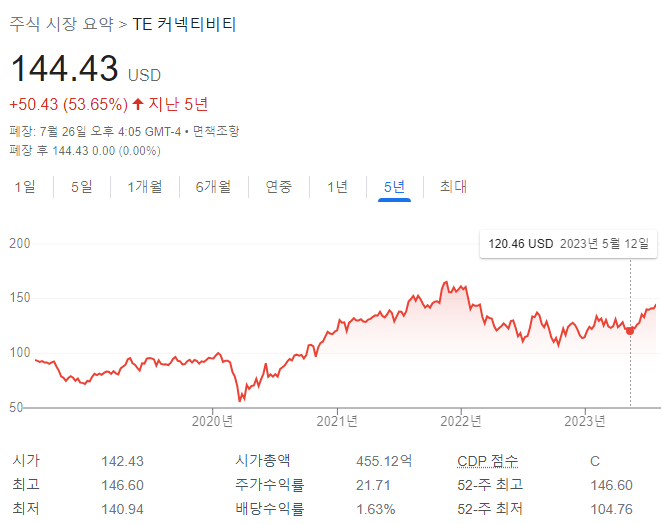Select the 1일 time range tab
663x524 pixels.
tap(25, 187)
